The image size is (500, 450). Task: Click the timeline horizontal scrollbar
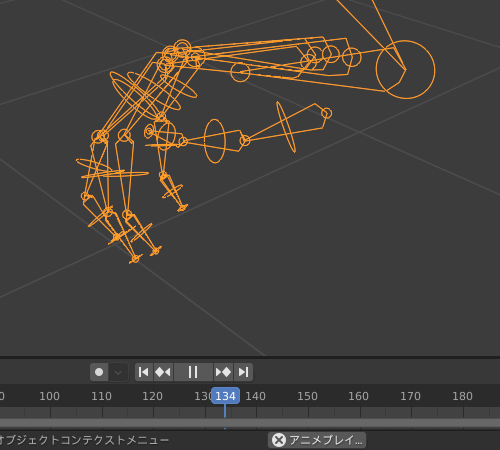click(250, 423)
